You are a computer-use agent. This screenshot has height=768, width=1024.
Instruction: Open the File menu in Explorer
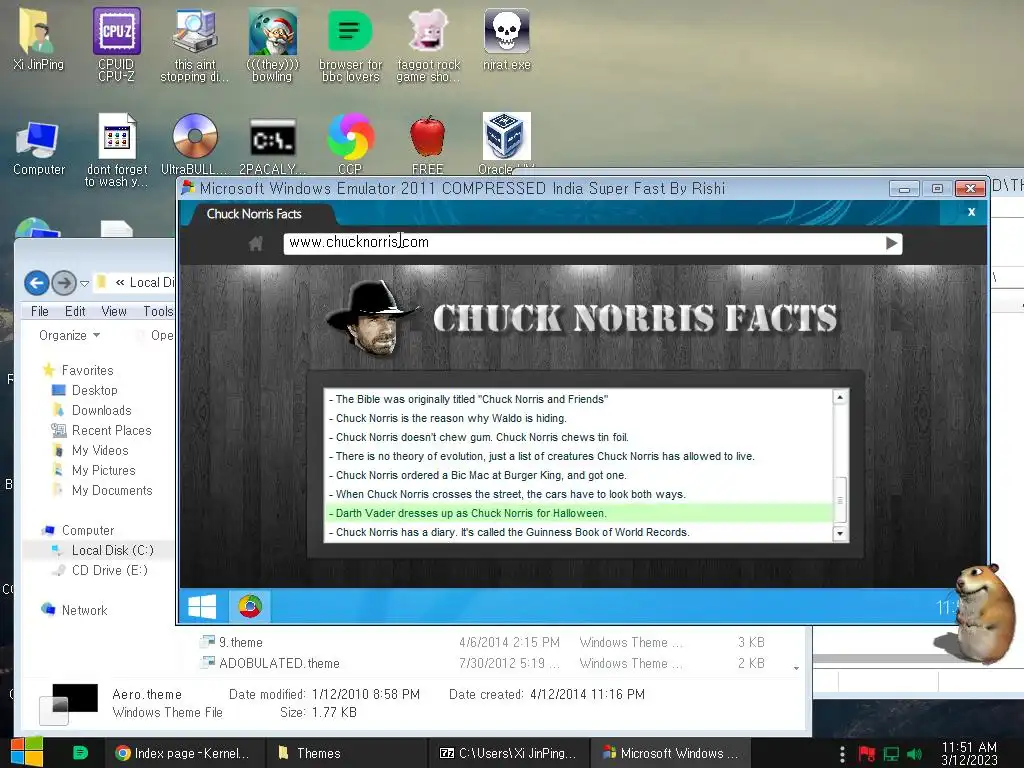click(40, 312)
